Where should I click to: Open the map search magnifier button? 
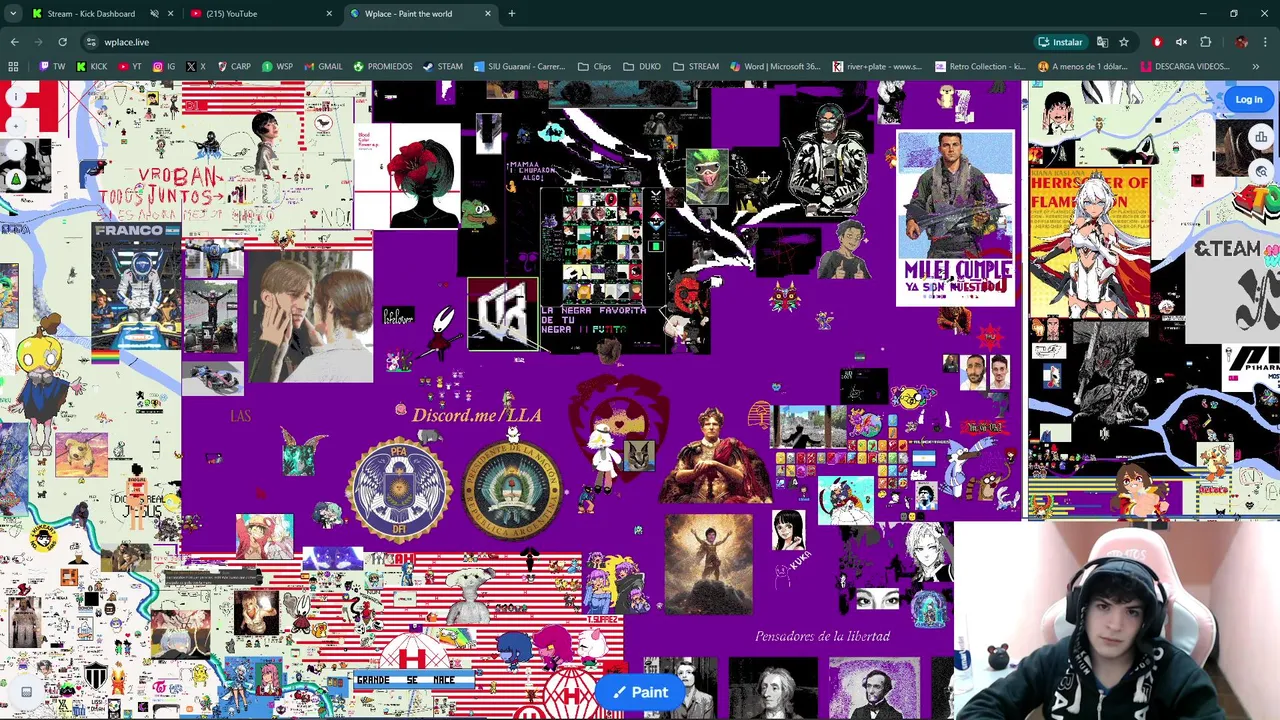click(1262, 172)
